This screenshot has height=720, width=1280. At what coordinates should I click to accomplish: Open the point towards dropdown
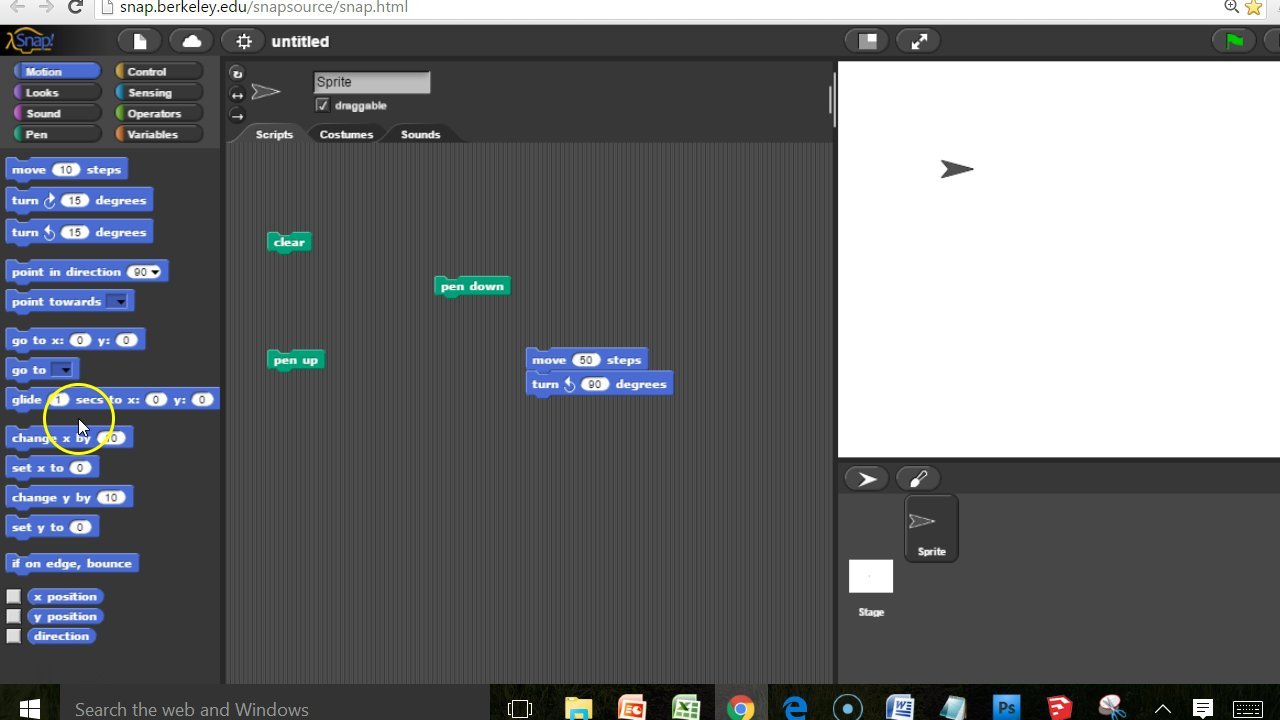(122, 301)
